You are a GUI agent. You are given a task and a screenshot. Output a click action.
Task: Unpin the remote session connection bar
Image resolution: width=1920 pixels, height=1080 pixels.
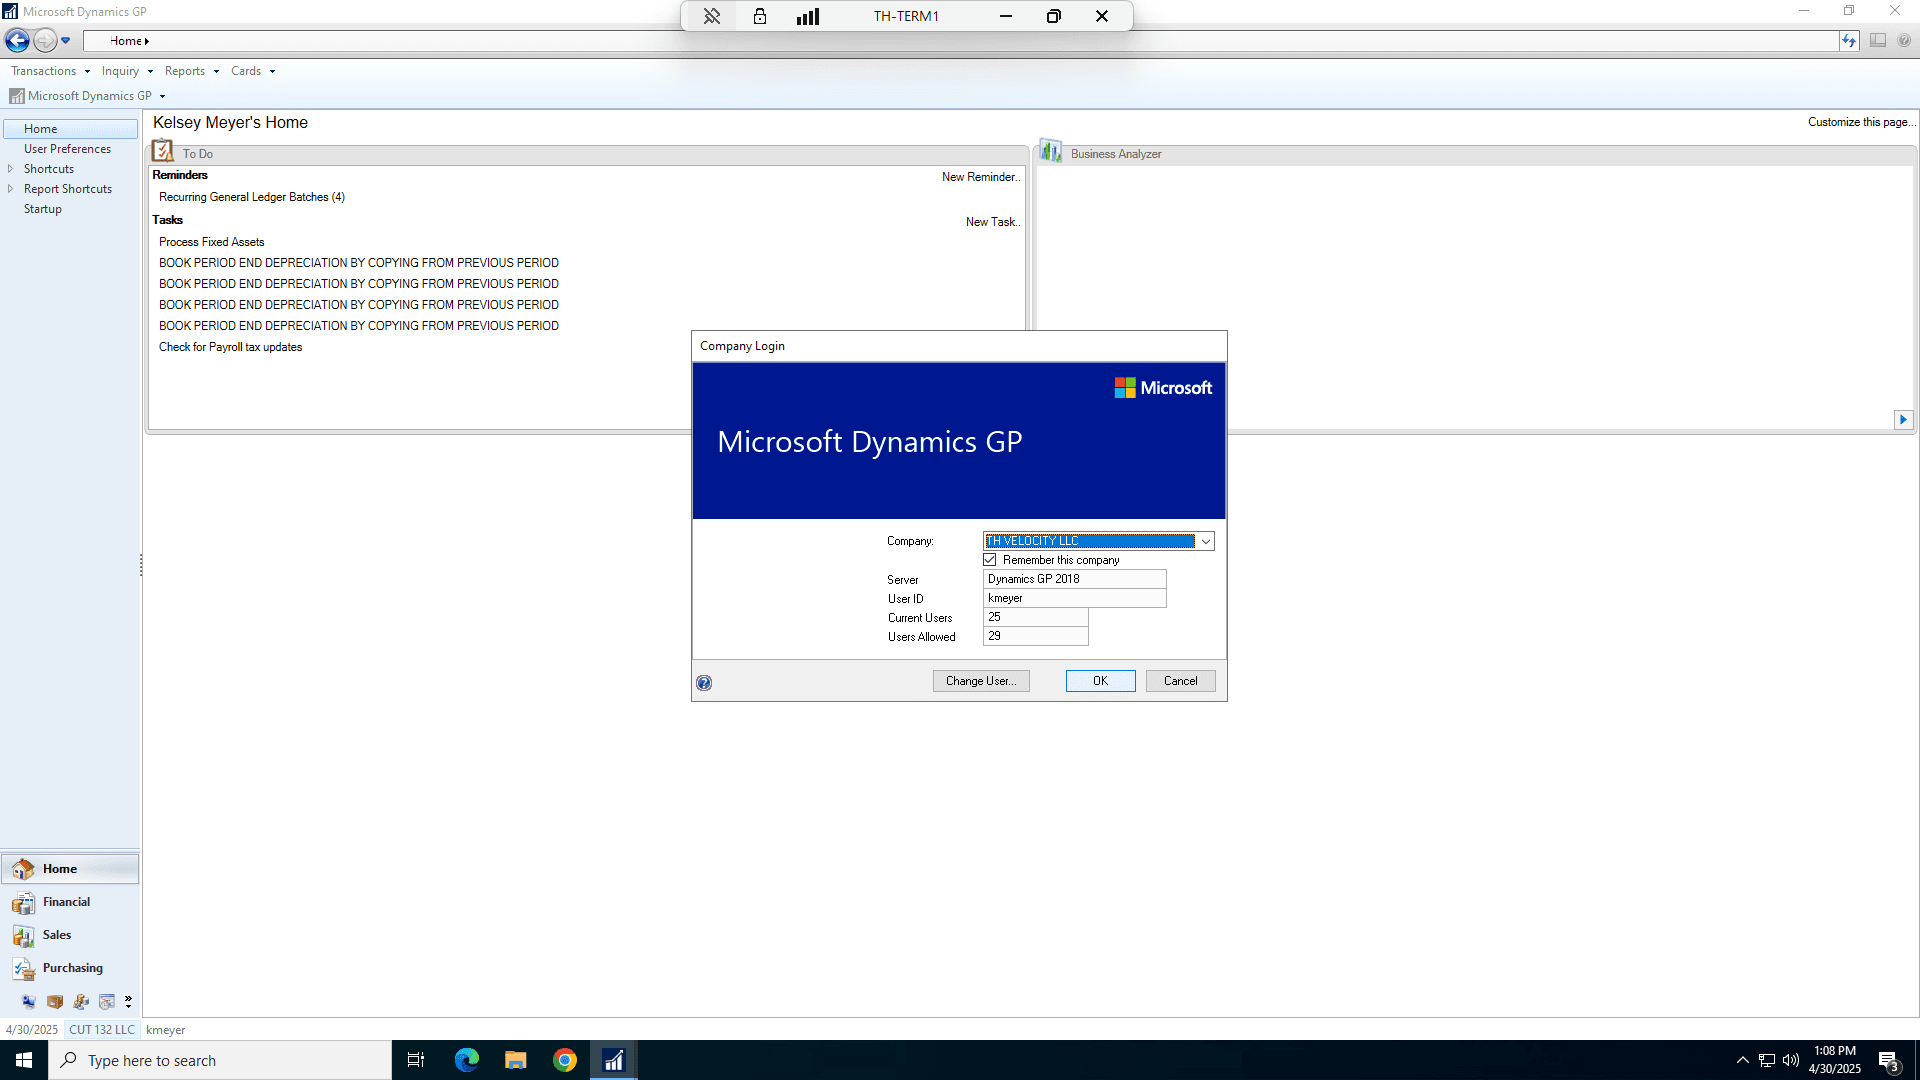point(712,16)
